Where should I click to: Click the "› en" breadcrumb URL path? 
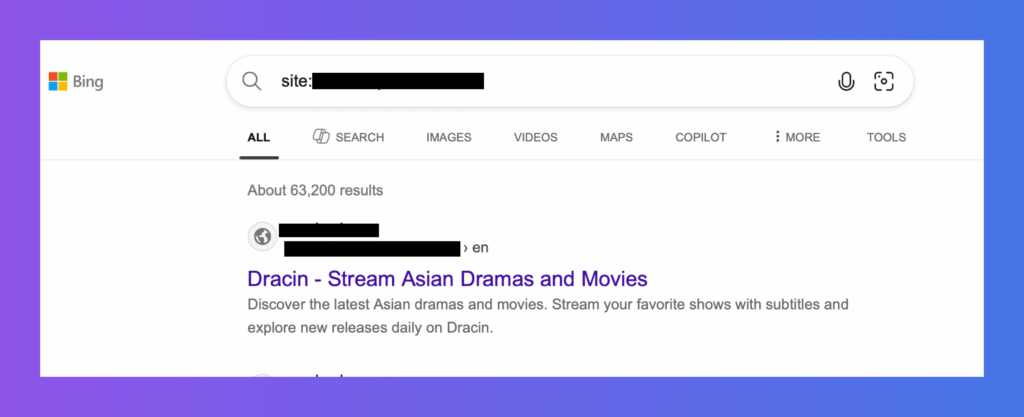click(476, 247)
